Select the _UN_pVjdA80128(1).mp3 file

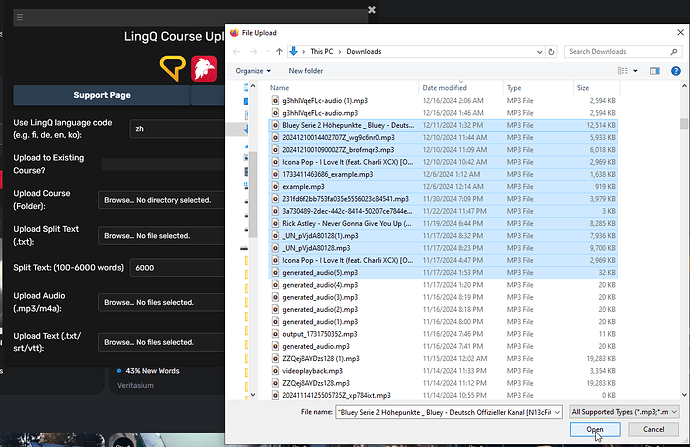coord(443,236)
